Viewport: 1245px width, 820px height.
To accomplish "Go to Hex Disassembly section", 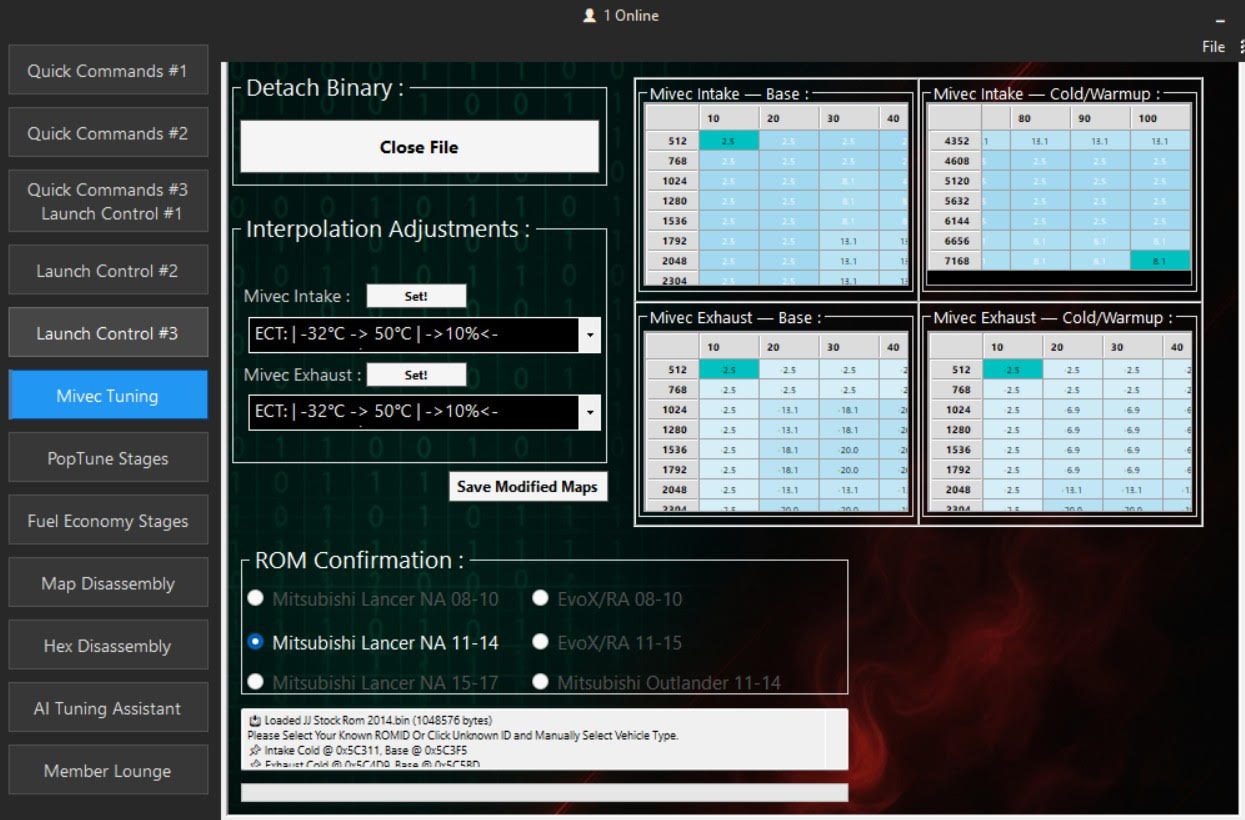I will (108, 646).
